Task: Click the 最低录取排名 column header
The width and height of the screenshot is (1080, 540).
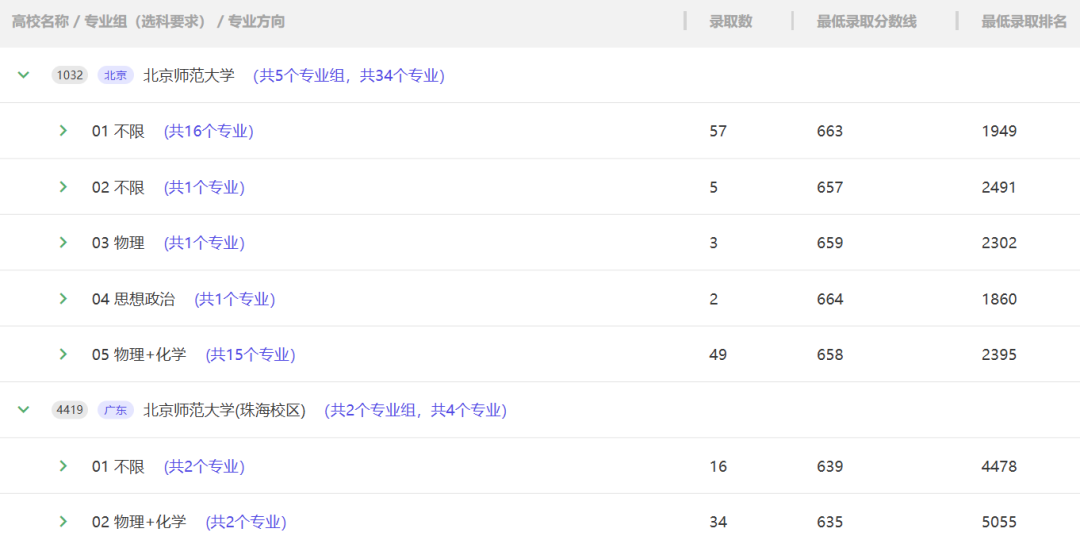Action: click(x=1024, y=21)
